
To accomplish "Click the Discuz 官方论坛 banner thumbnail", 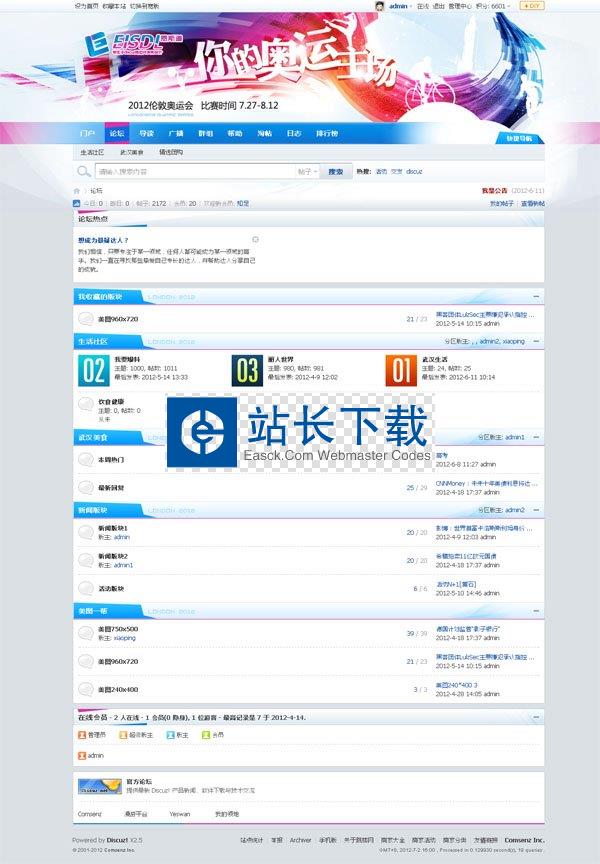I will [100, 786].
